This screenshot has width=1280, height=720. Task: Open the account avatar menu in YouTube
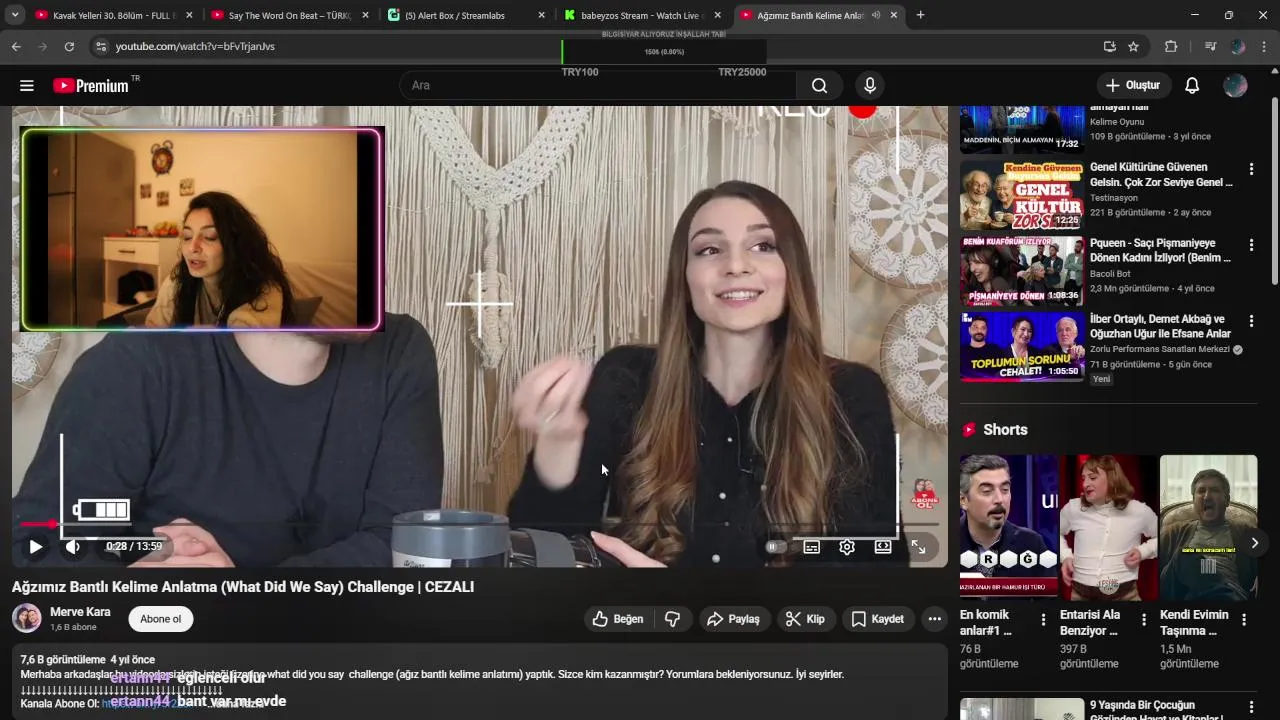(x=1236, y=86)
